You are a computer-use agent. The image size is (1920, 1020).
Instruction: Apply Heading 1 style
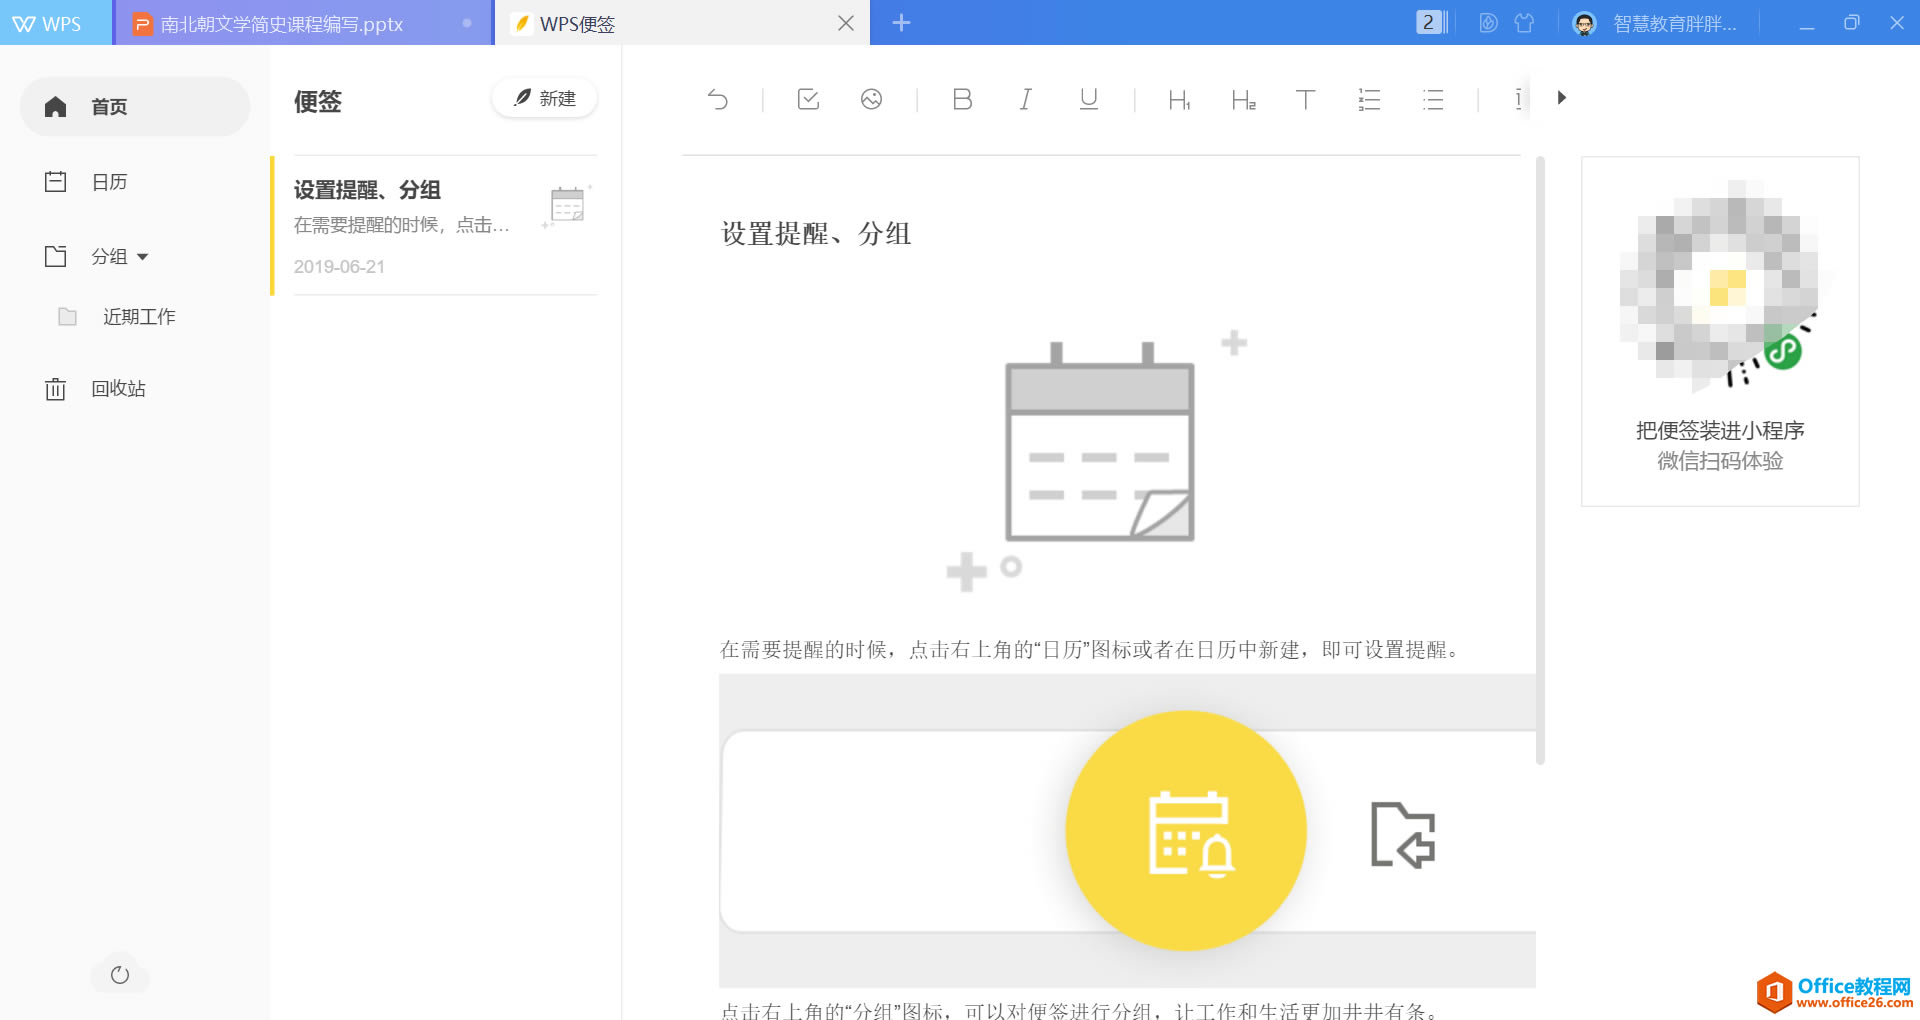1179,99
